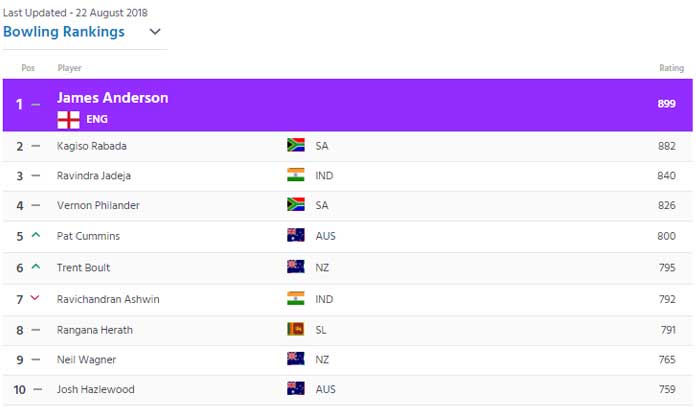Viewport: 696px width, 409px height.
Task: Click South Africa flag beside Vernon Philander
Action: click(x=296, y=204)
